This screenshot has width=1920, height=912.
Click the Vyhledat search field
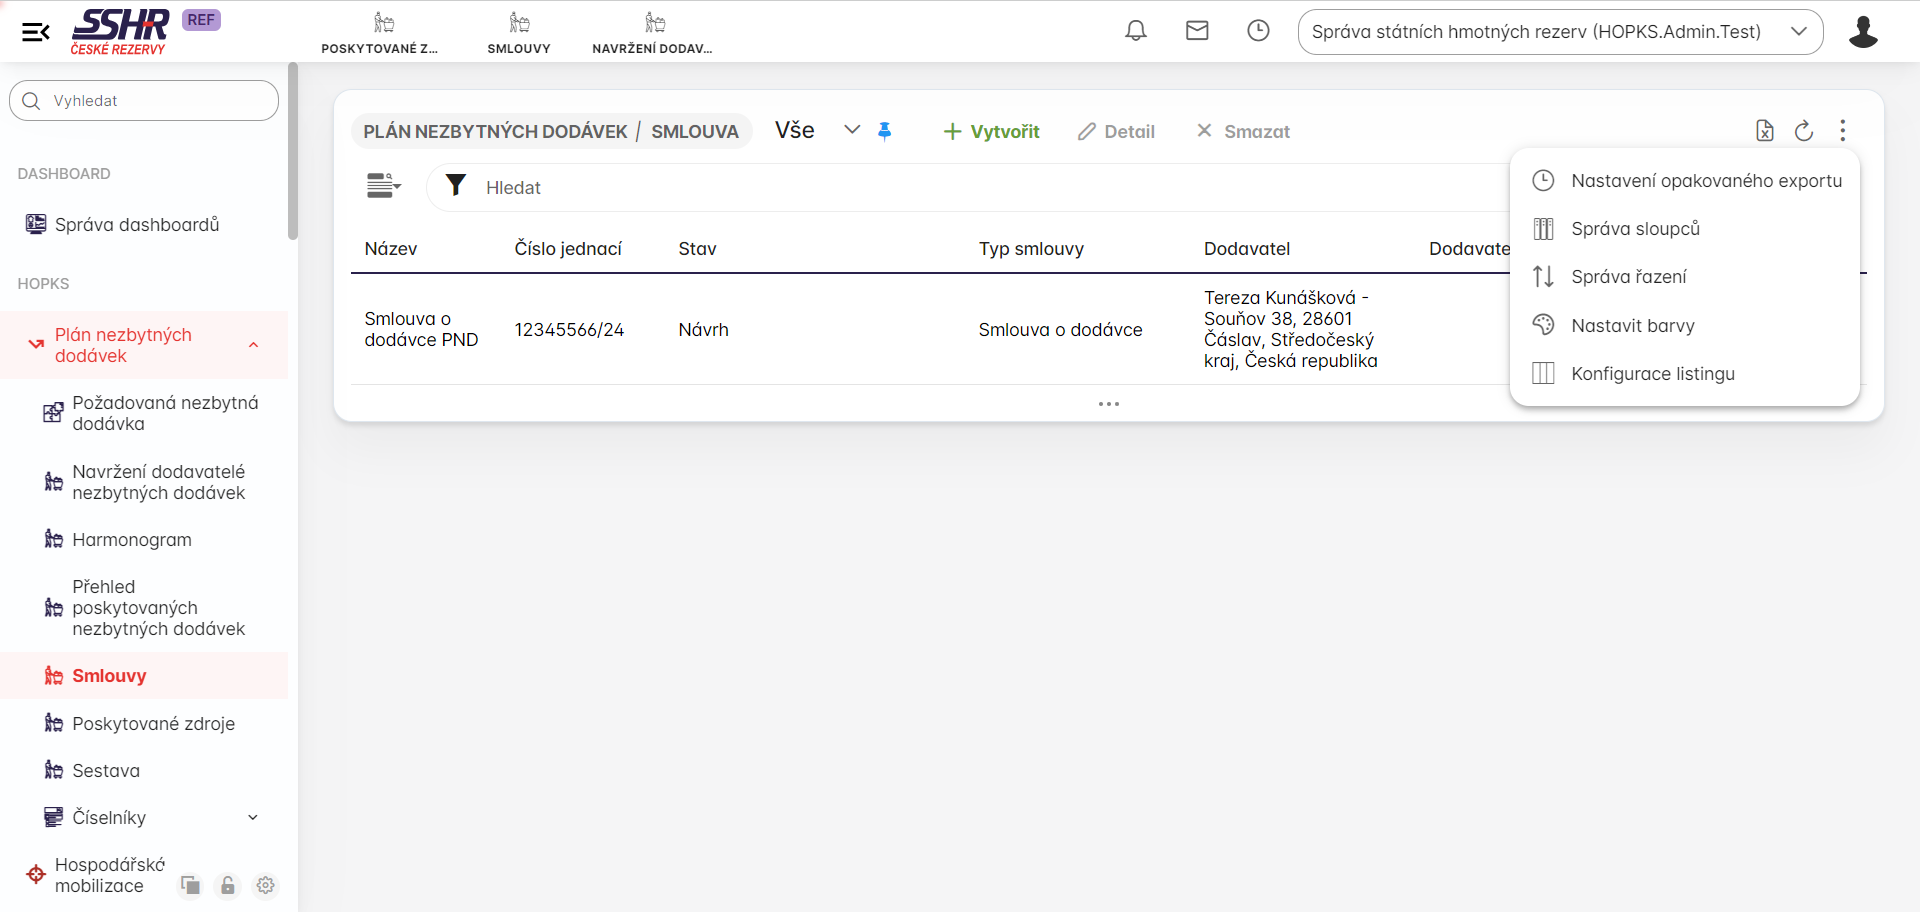point(144,101)
